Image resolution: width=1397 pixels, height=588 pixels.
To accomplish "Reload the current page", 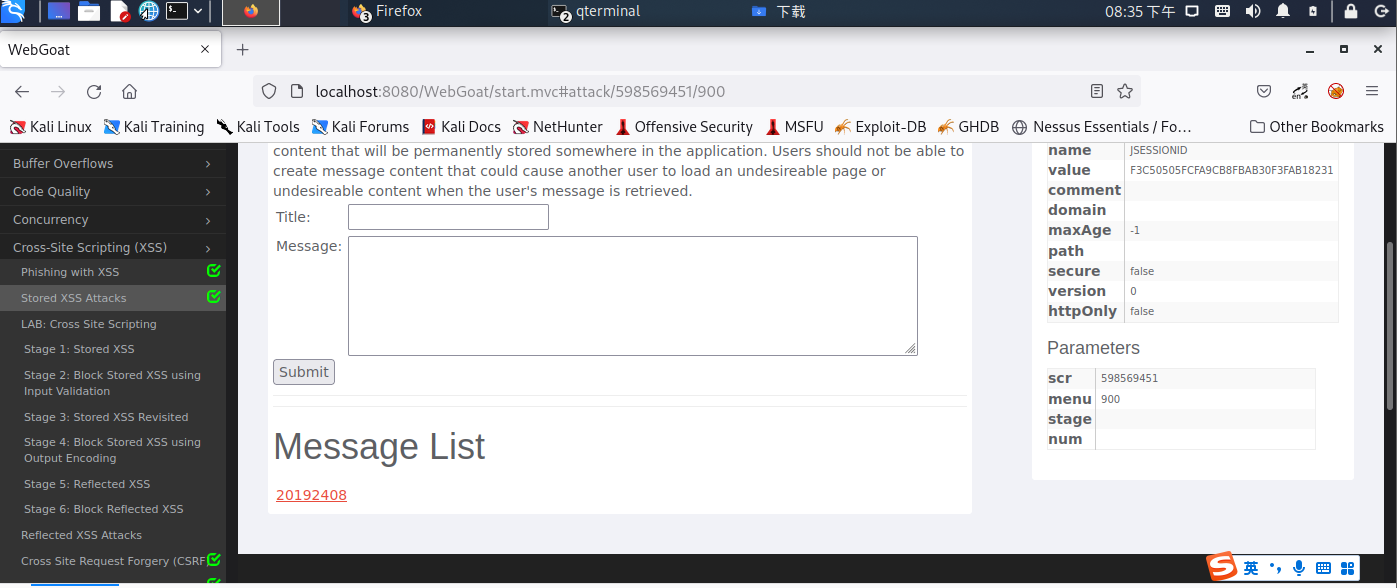I will click(x=94, y=91).
